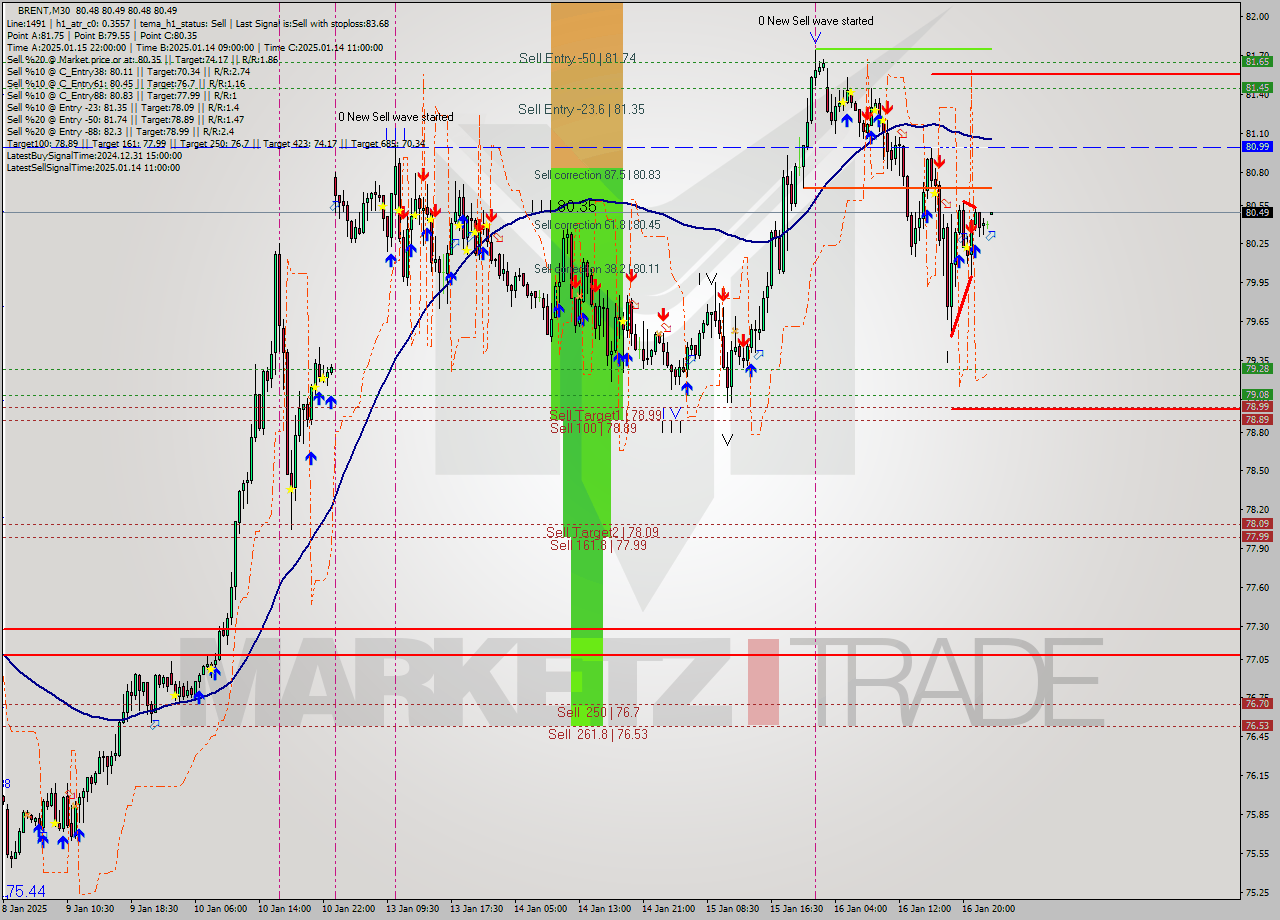Click the '16 Jan 20:00' time axis label
Image resolution: width=1280 pixels, height=920 pixels.
989,909
